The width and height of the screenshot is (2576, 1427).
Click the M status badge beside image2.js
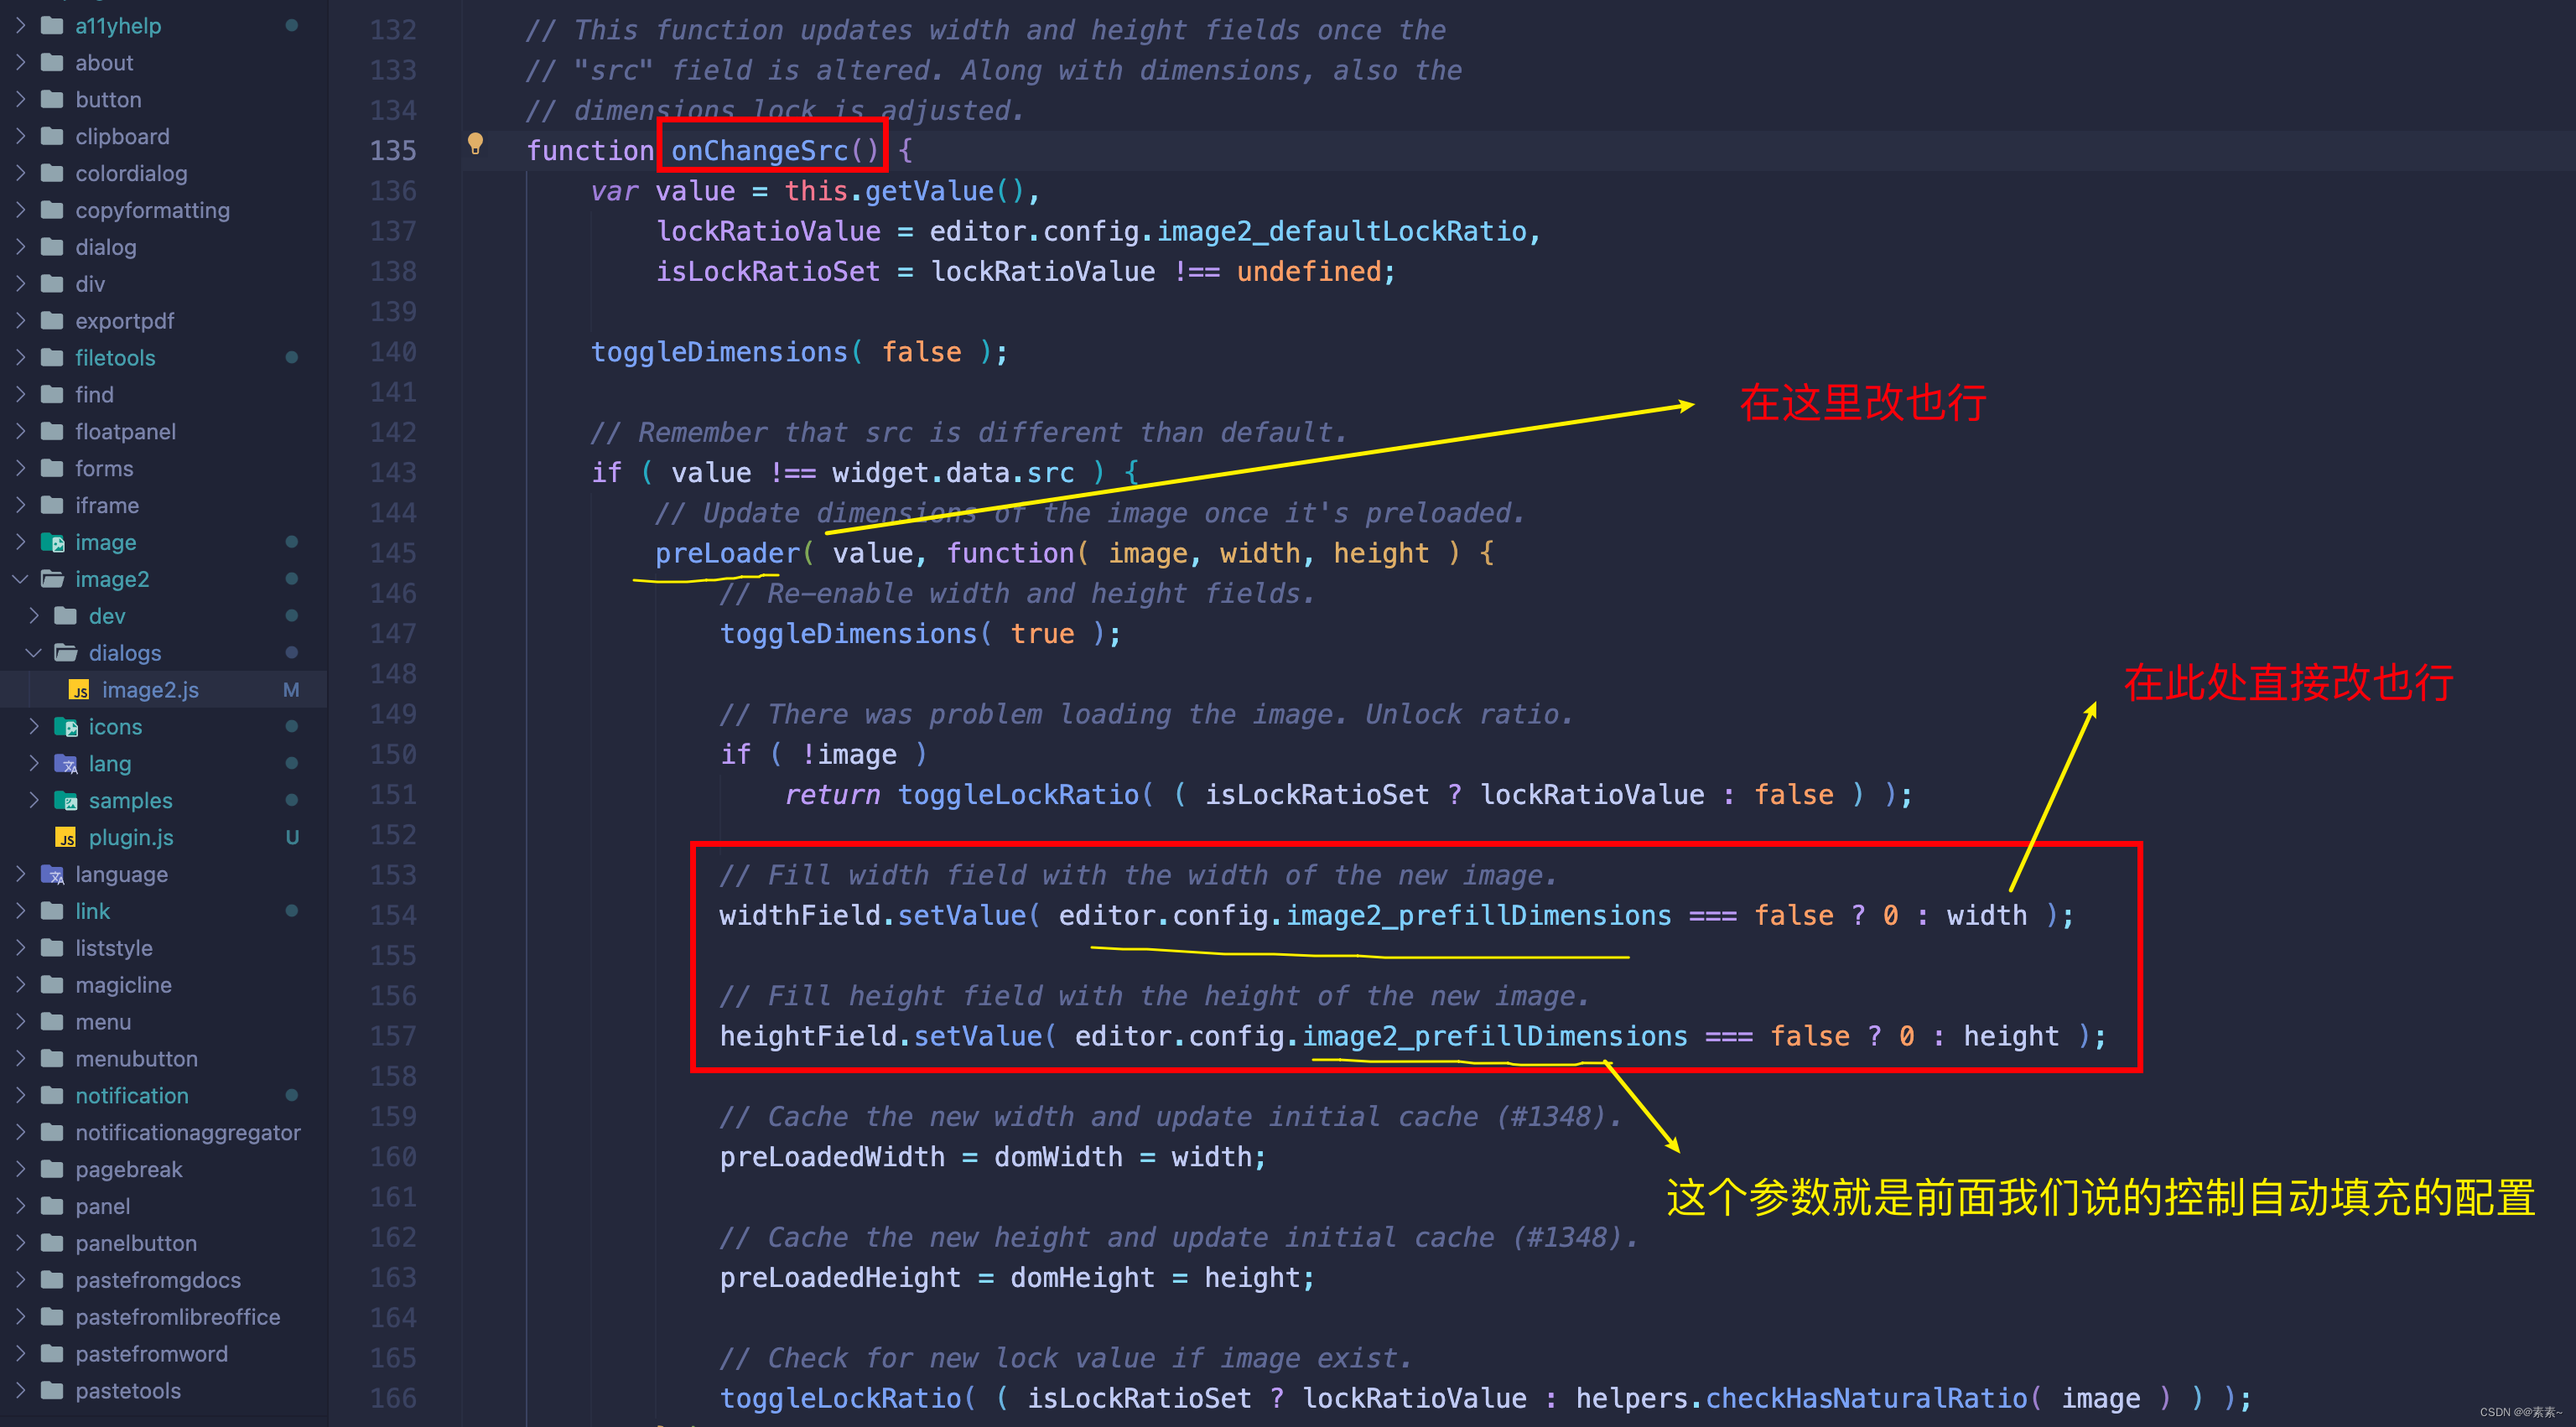click(x=291, y=690)
